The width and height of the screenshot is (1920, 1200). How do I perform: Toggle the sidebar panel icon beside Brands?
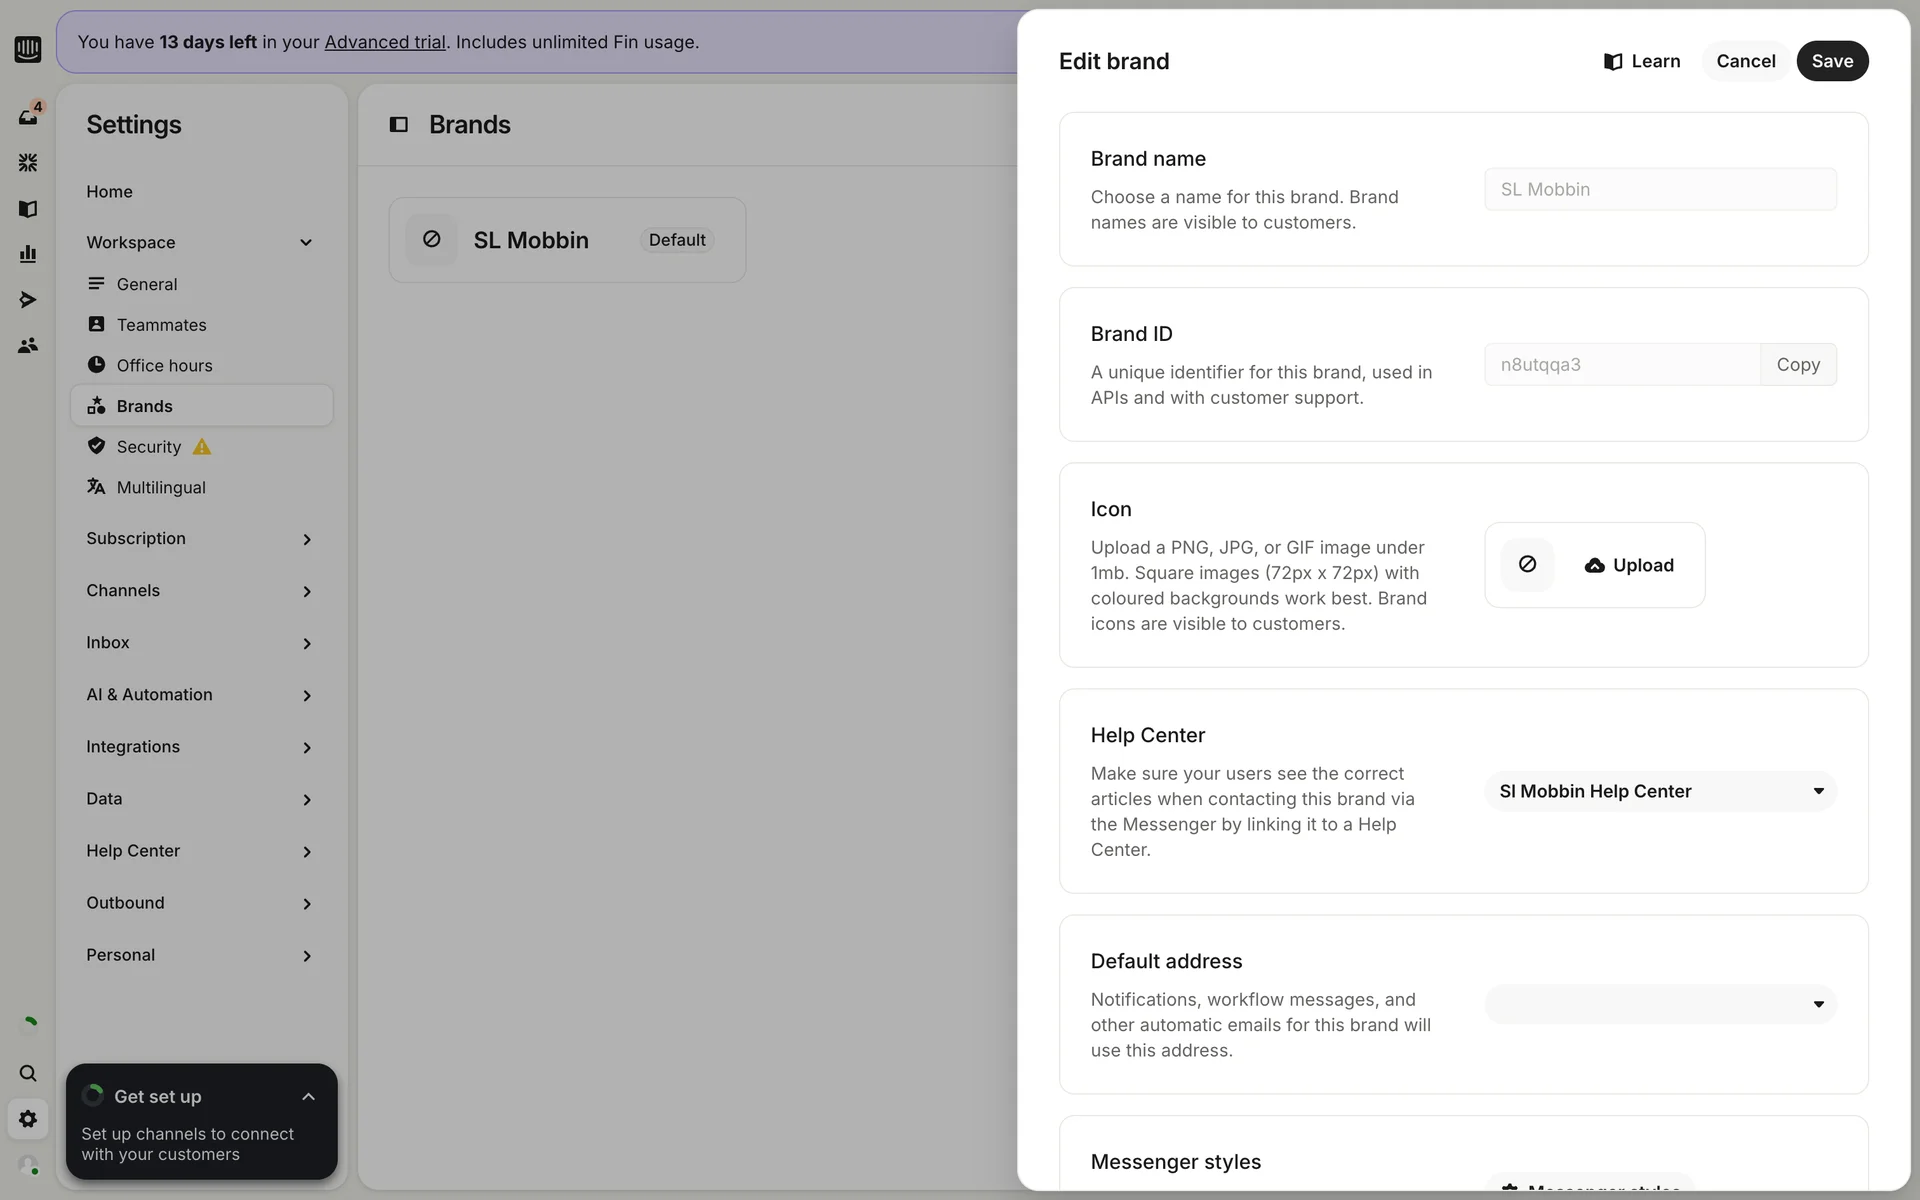(398, 125)
